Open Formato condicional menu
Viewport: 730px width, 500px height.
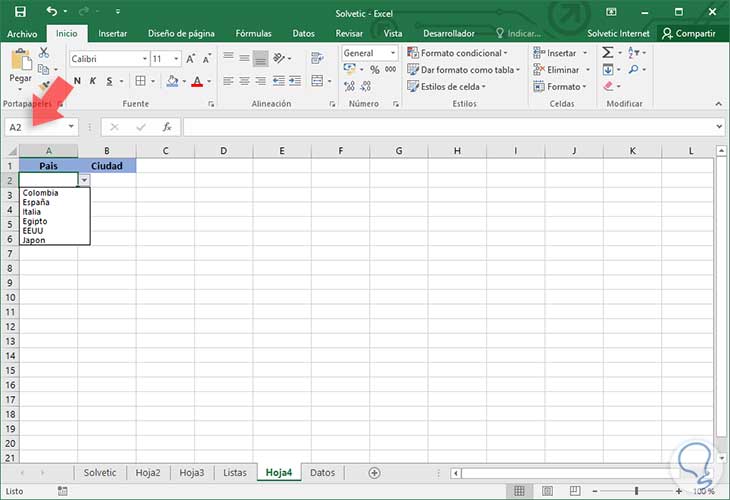click(x=457, y=53)
